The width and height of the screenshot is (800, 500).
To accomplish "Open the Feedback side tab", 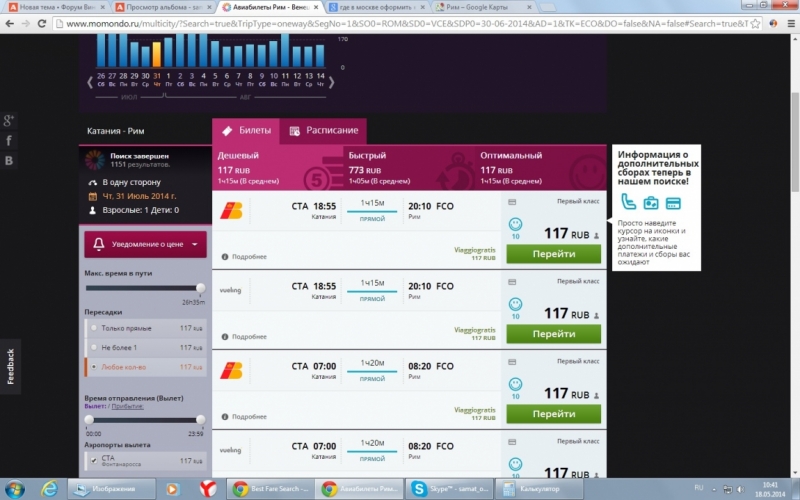I will coord(10,367).
